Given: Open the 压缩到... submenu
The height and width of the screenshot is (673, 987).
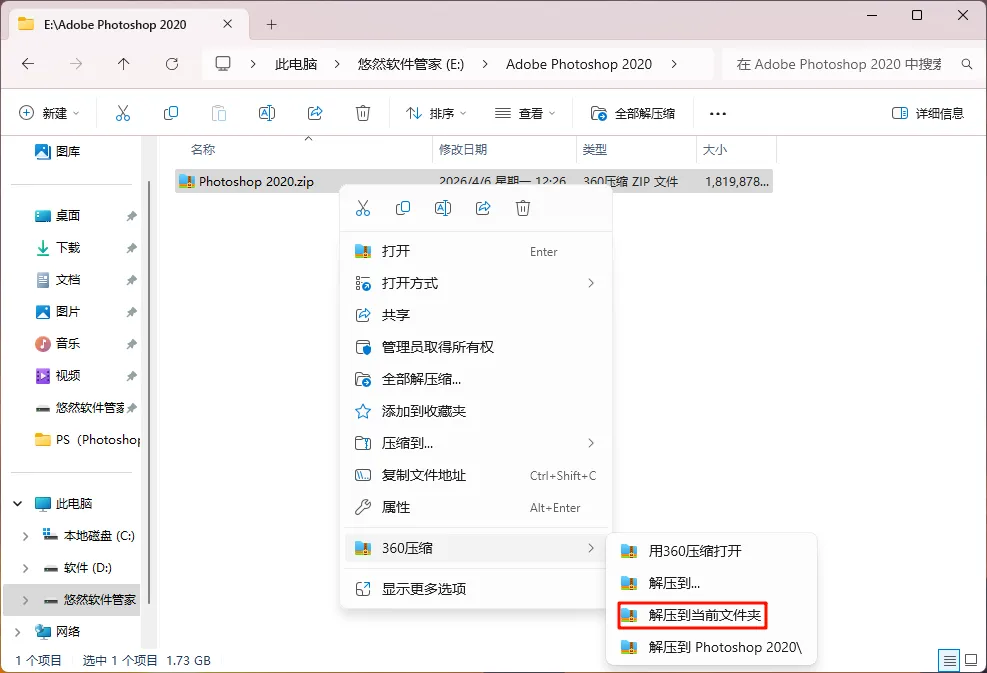Looking at the screenshot, I should (477, 443).
